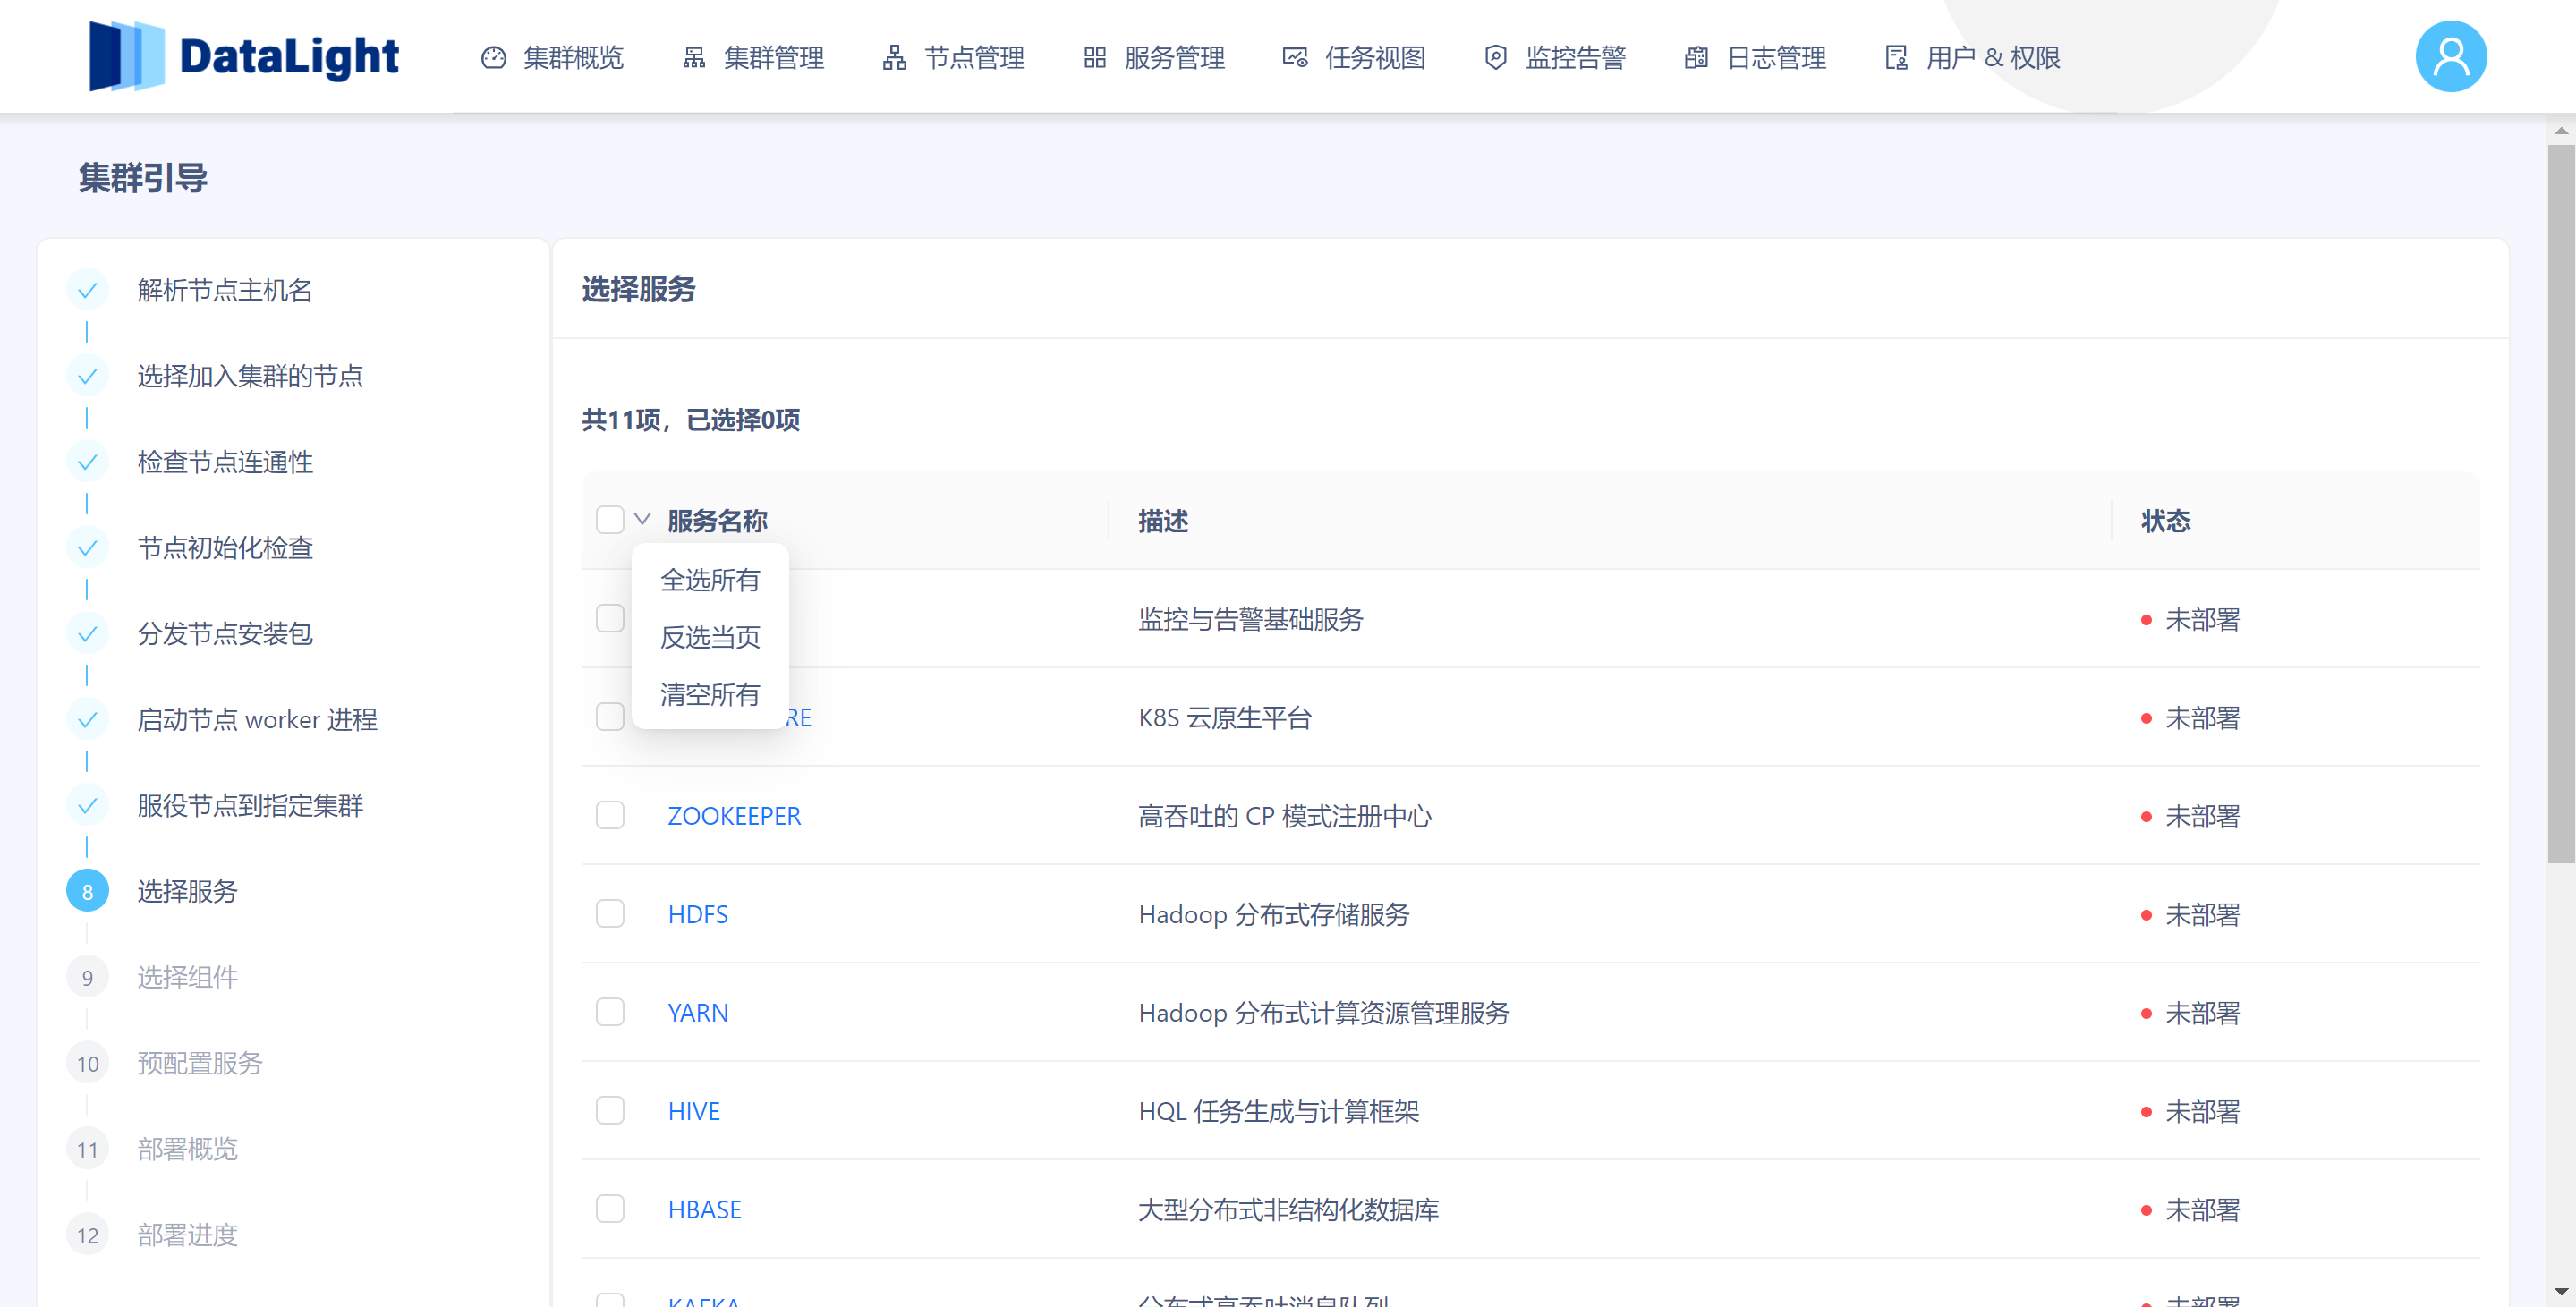Click the 日志管理 log icon
The height and width of the screenshot is (1307, 2576).
pos(1697,58)
